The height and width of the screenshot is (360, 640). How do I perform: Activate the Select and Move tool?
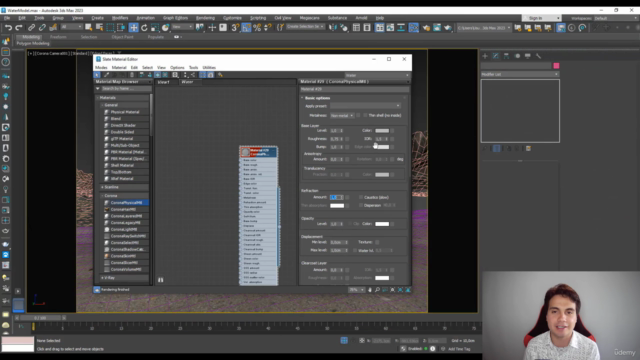(x=133, y=28)
